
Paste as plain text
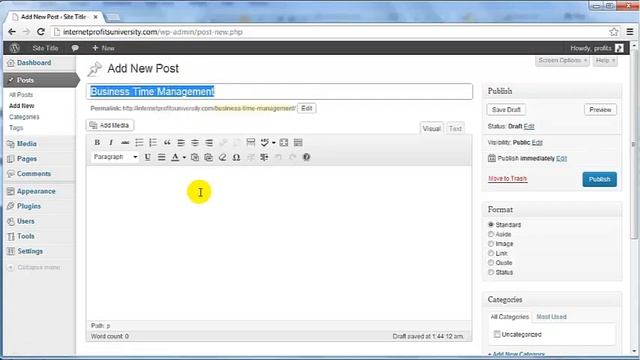195,157
